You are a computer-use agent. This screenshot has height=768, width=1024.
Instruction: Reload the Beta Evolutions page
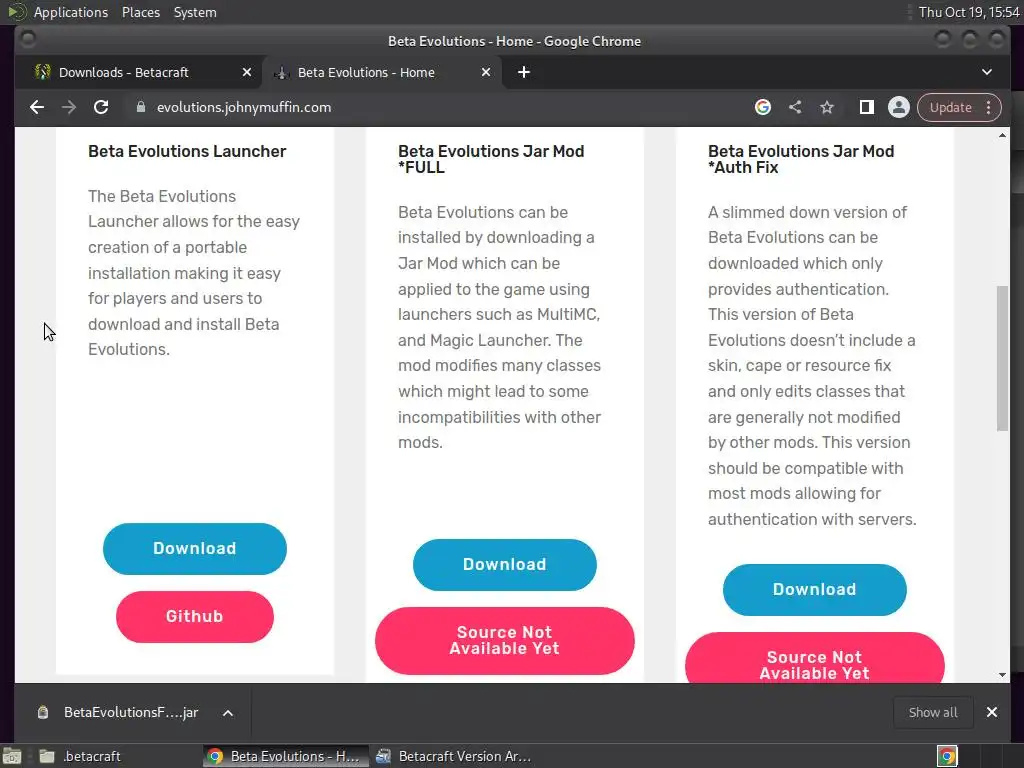pos(101,107)
